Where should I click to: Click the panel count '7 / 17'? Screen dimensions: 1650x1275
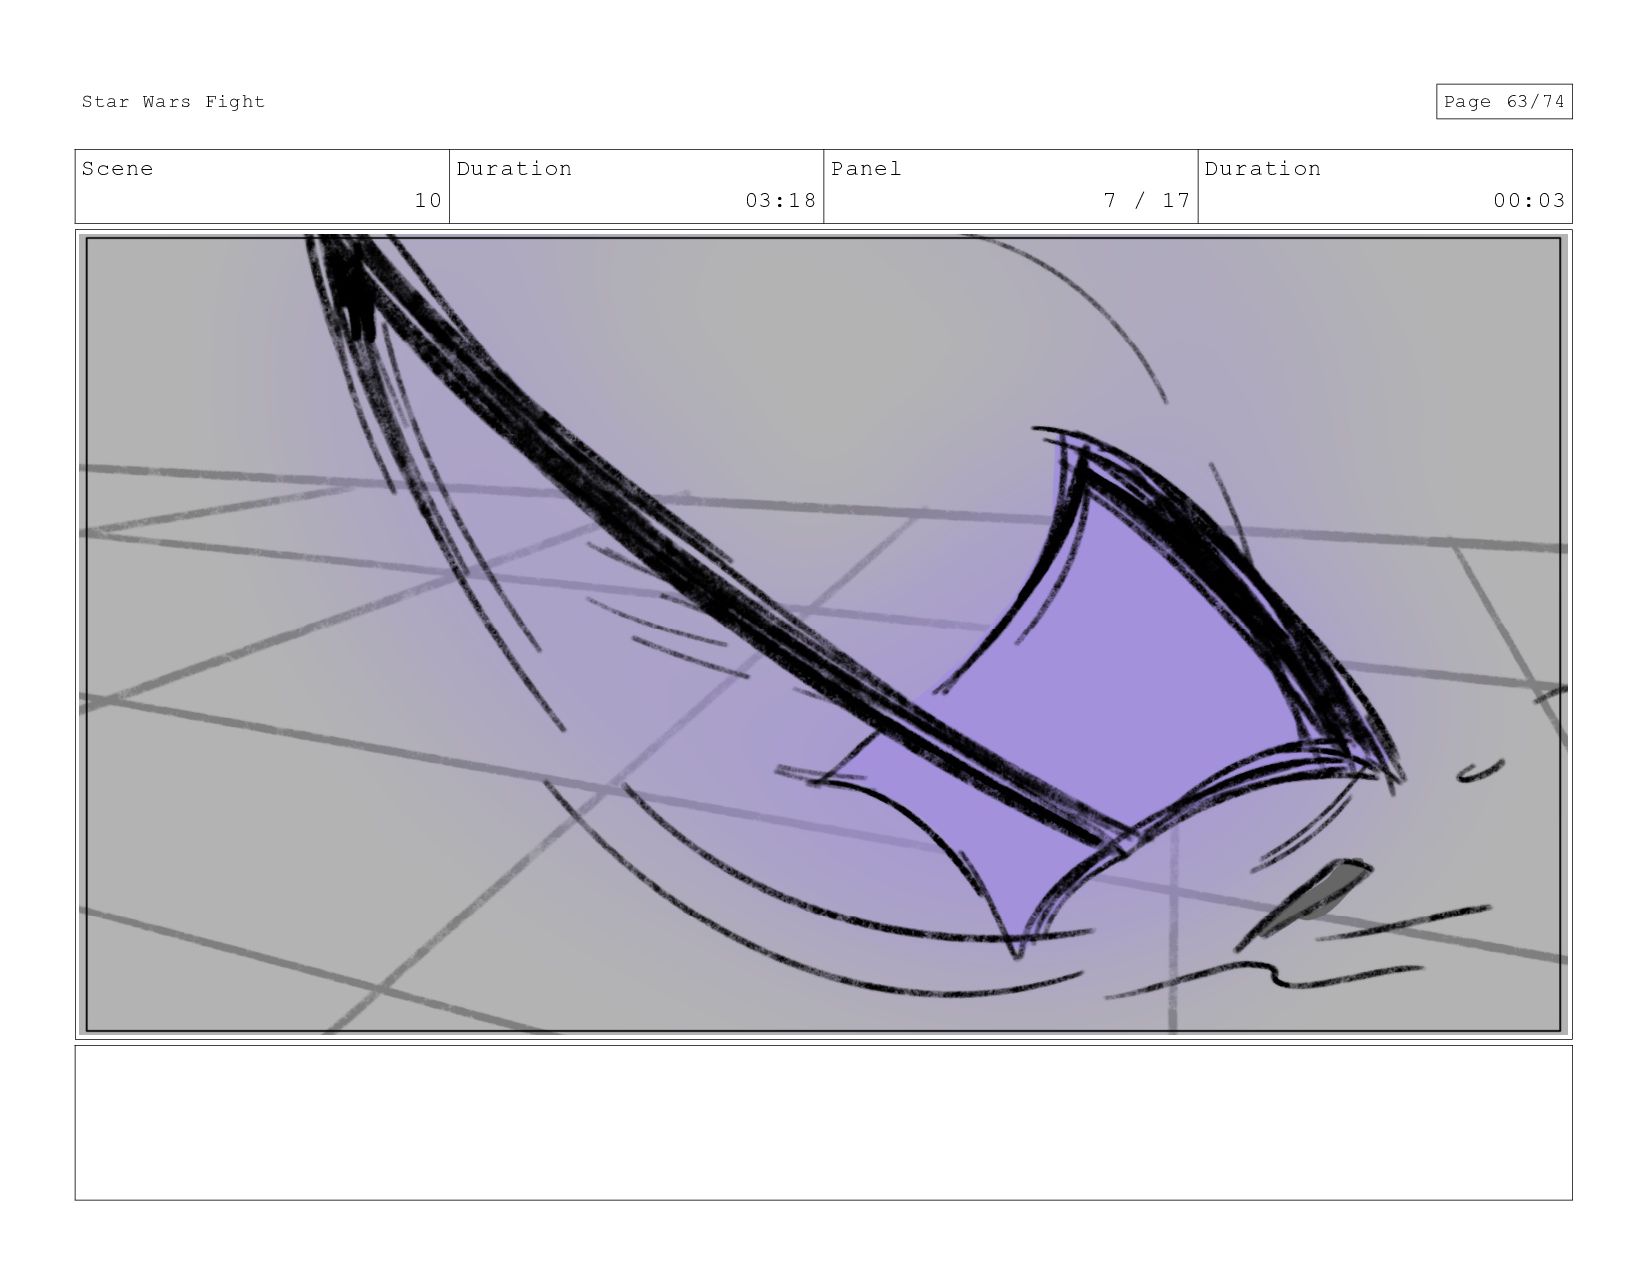tap(1147, 200)
